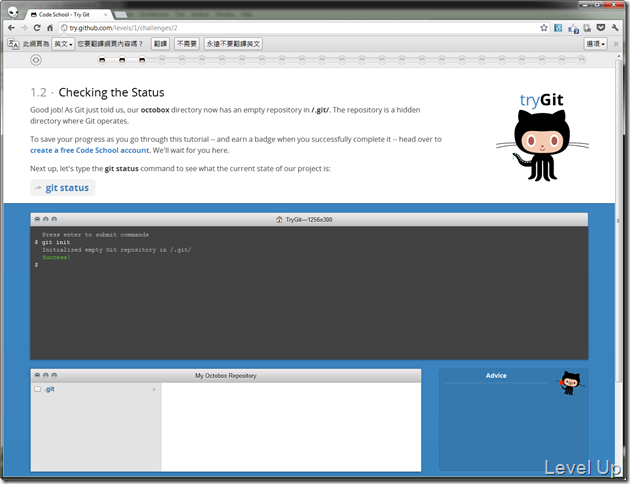630x484 pixels.
Task: Click the page info icon left of URL
Action: click(x=64, y=28)
